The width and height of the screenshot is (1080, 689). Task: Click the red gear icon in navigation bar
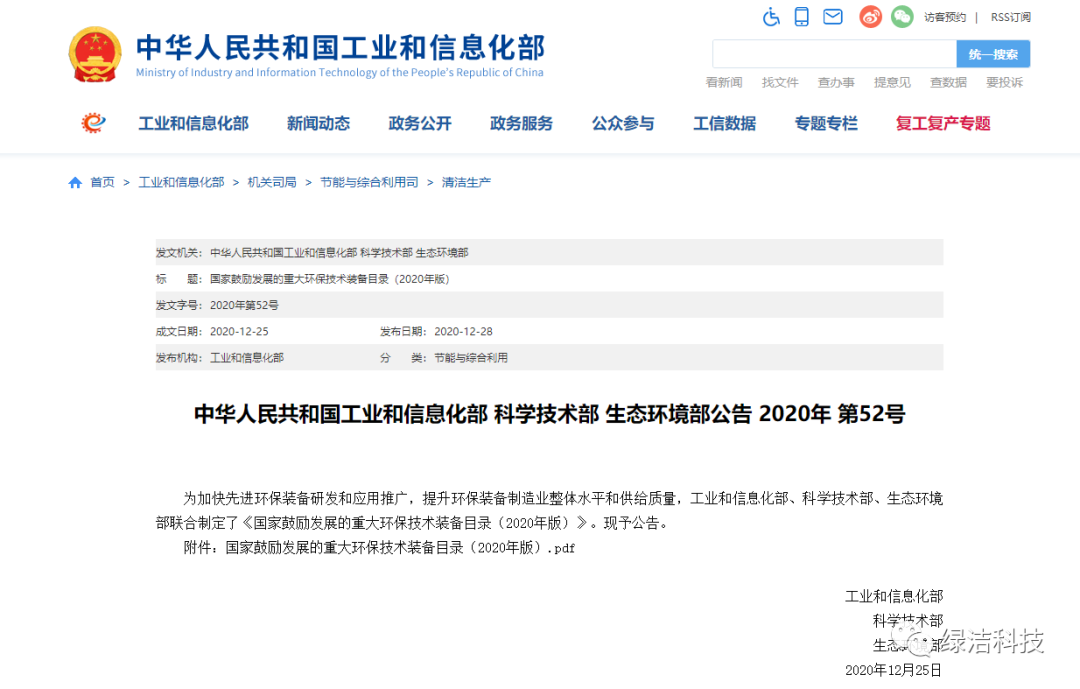click(x=93, y=123)
